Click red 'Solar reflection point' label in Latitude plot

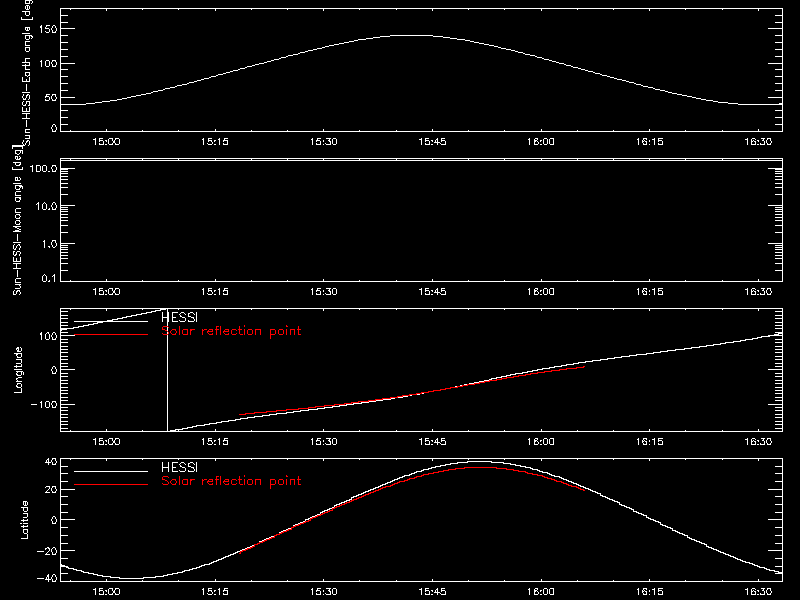tap(231, 481)
